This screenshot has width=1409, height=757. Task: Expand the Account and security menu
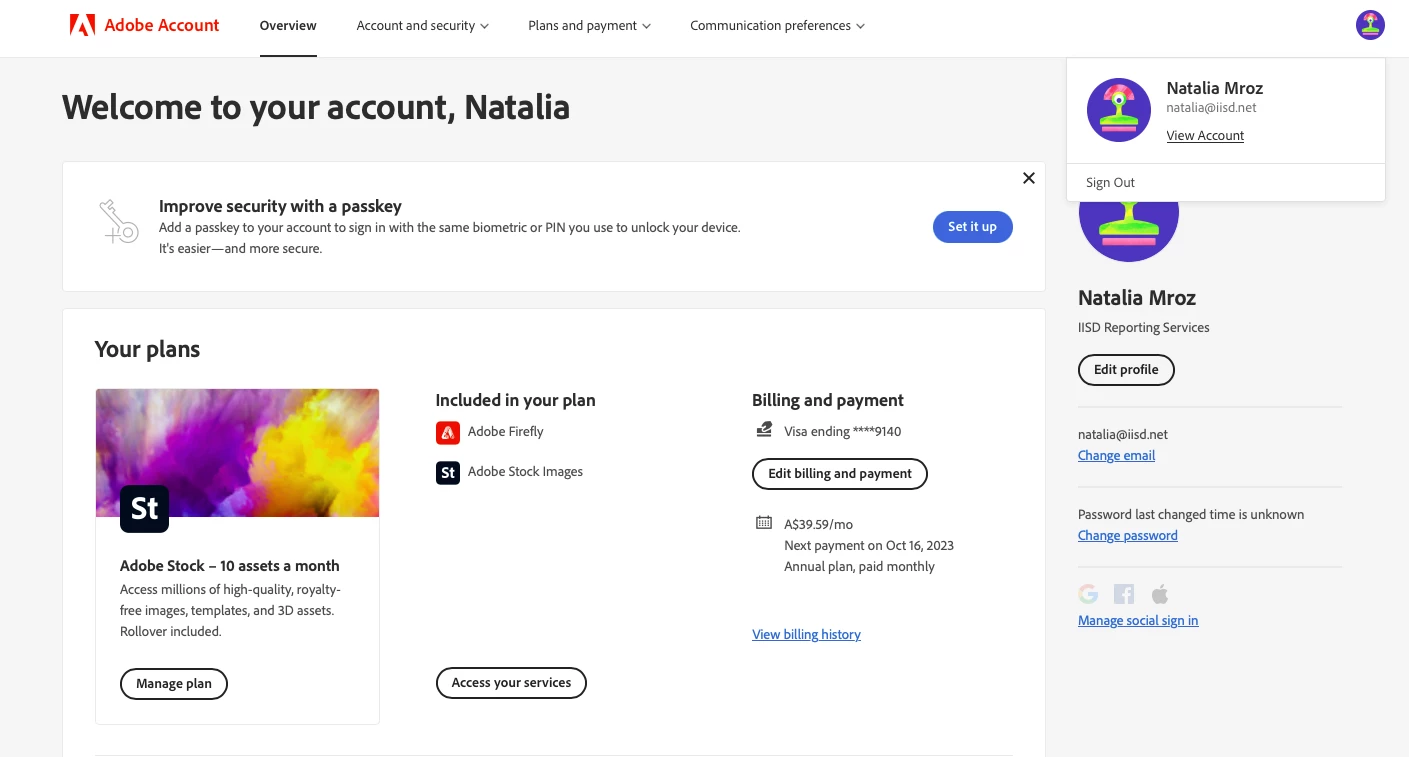[422, 26]
